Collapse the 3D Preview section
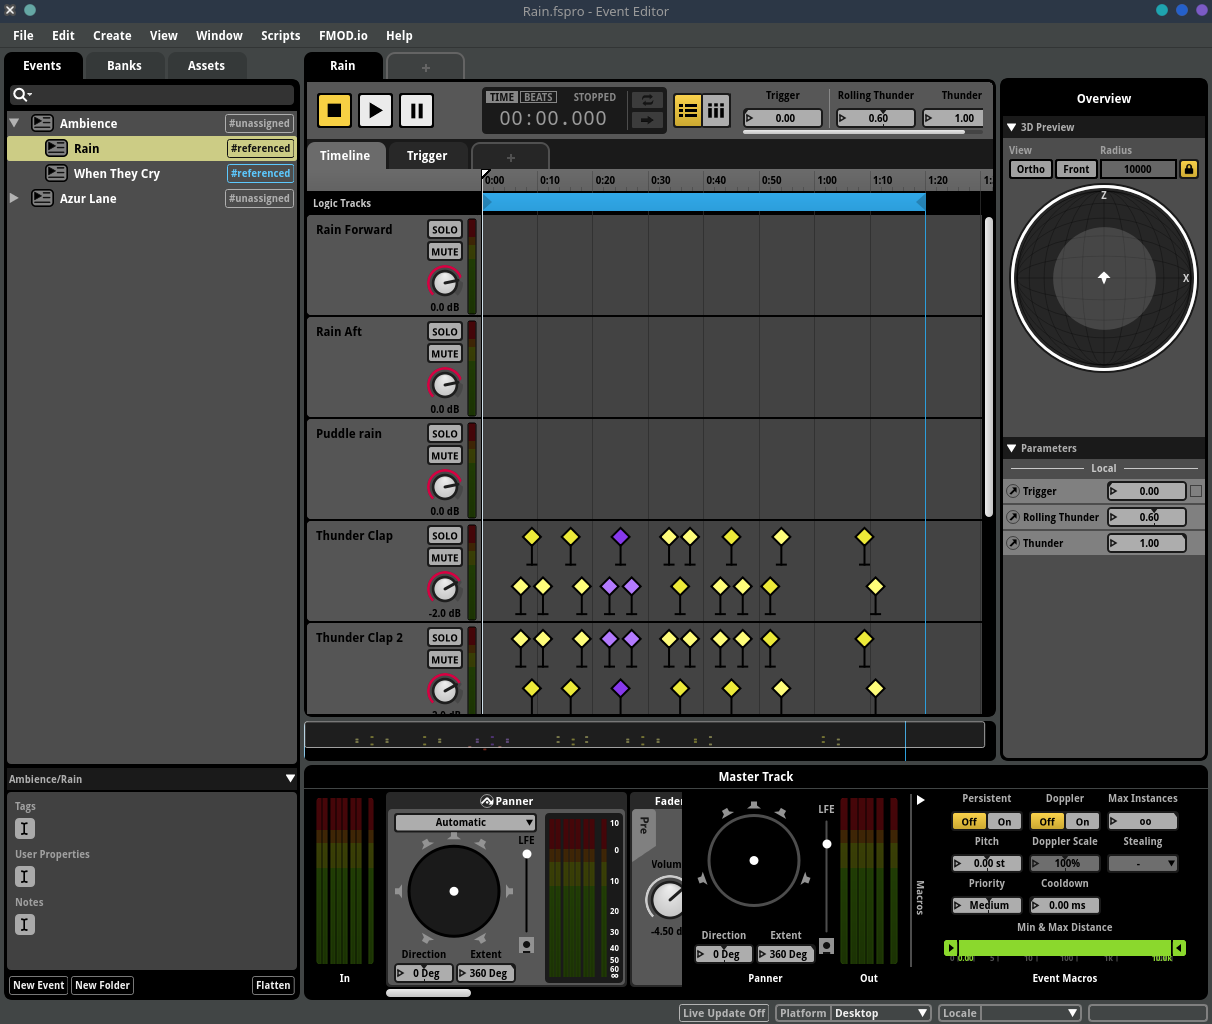1212x1024 pixels. pos(1011,127)
